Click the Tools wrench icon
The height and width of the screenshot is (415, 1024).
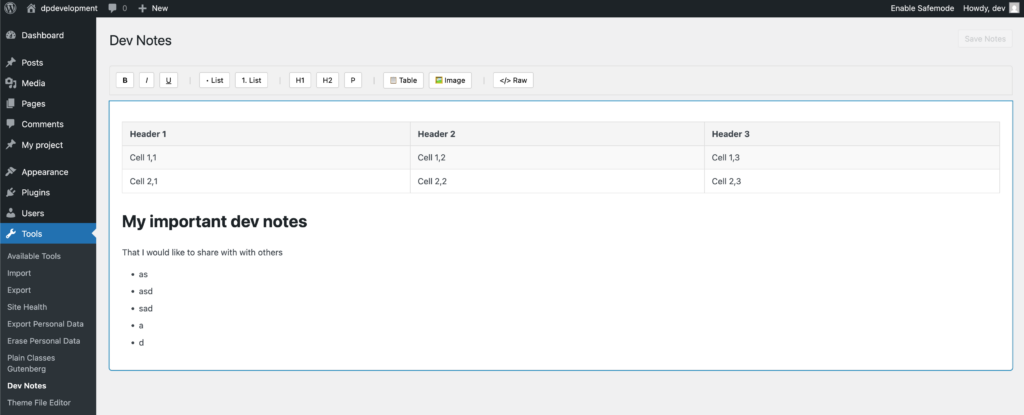click(x=10, y=233)
